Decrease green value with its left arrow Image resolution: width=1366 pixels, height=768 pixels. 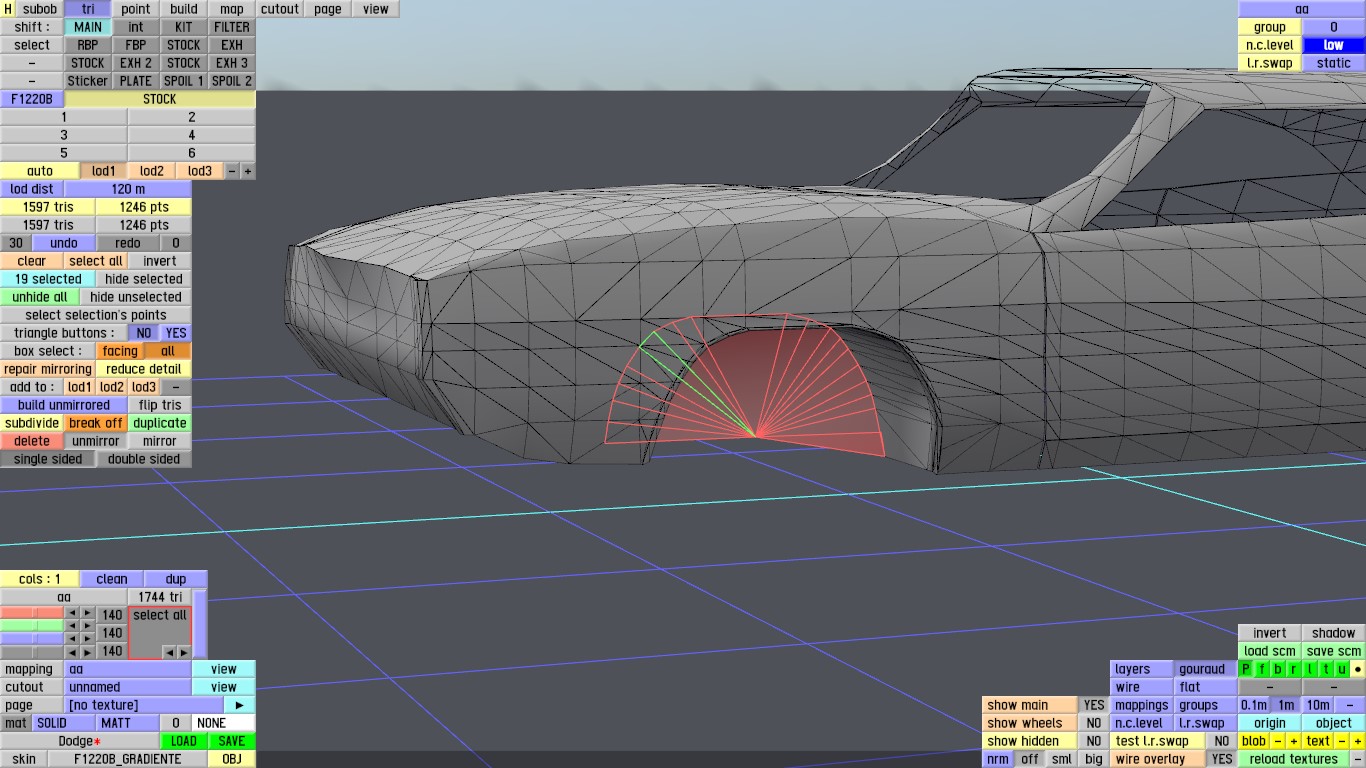click(72, 626)
